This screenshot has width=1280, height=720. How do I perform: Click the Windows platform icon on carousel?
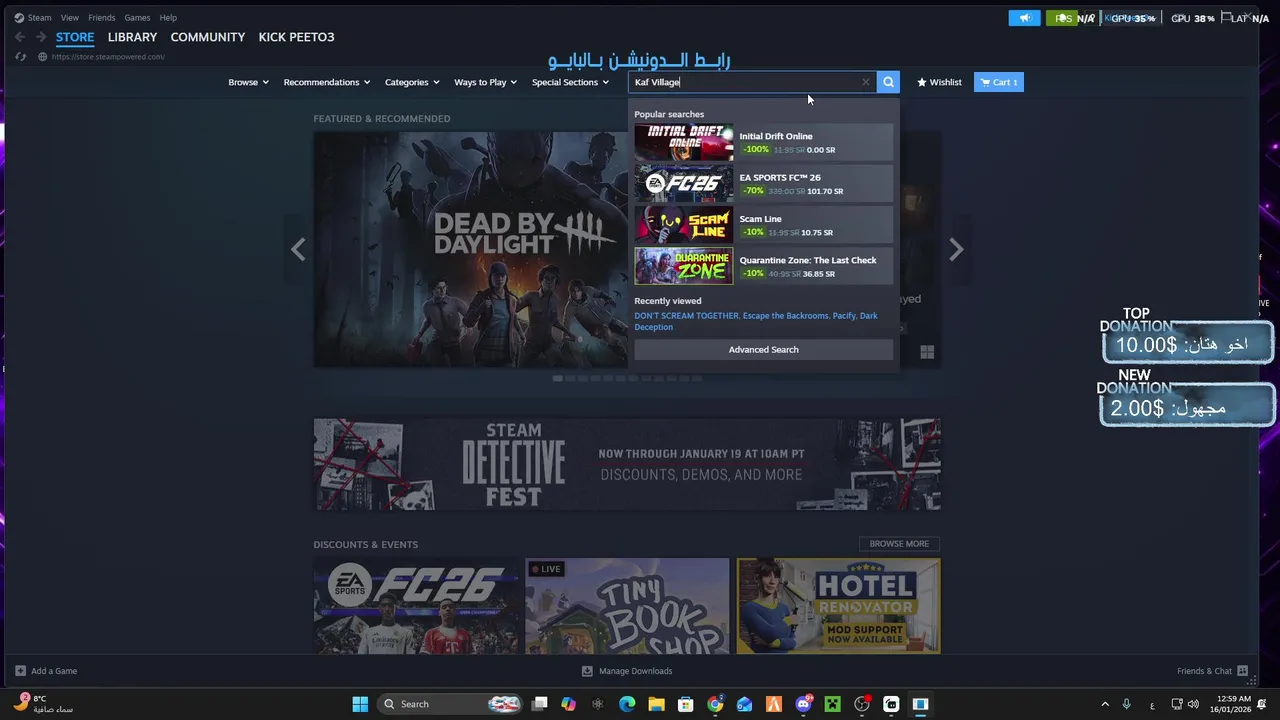(927, 352)
